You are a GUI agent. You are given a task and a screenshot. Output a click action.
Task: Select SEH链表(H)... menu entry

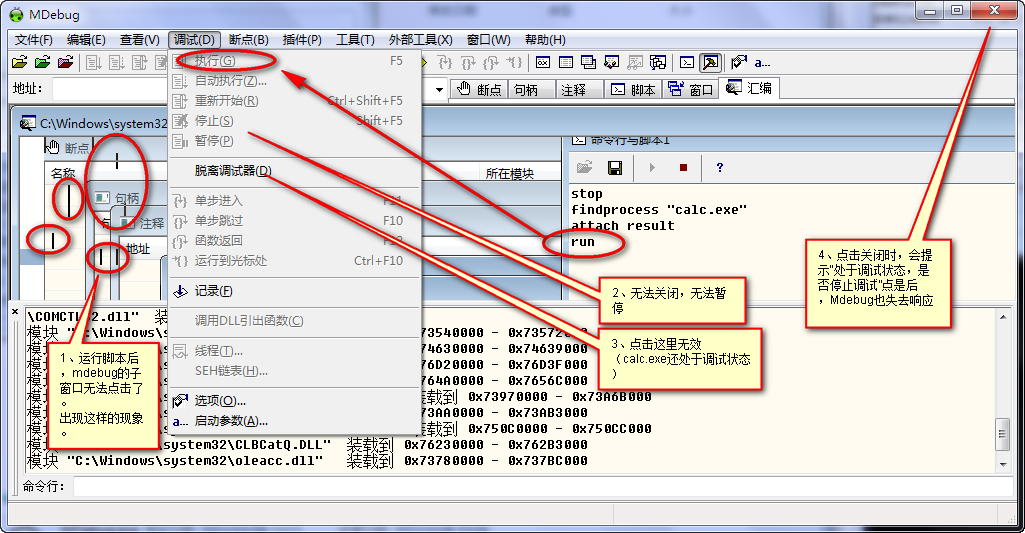[294, 371]
